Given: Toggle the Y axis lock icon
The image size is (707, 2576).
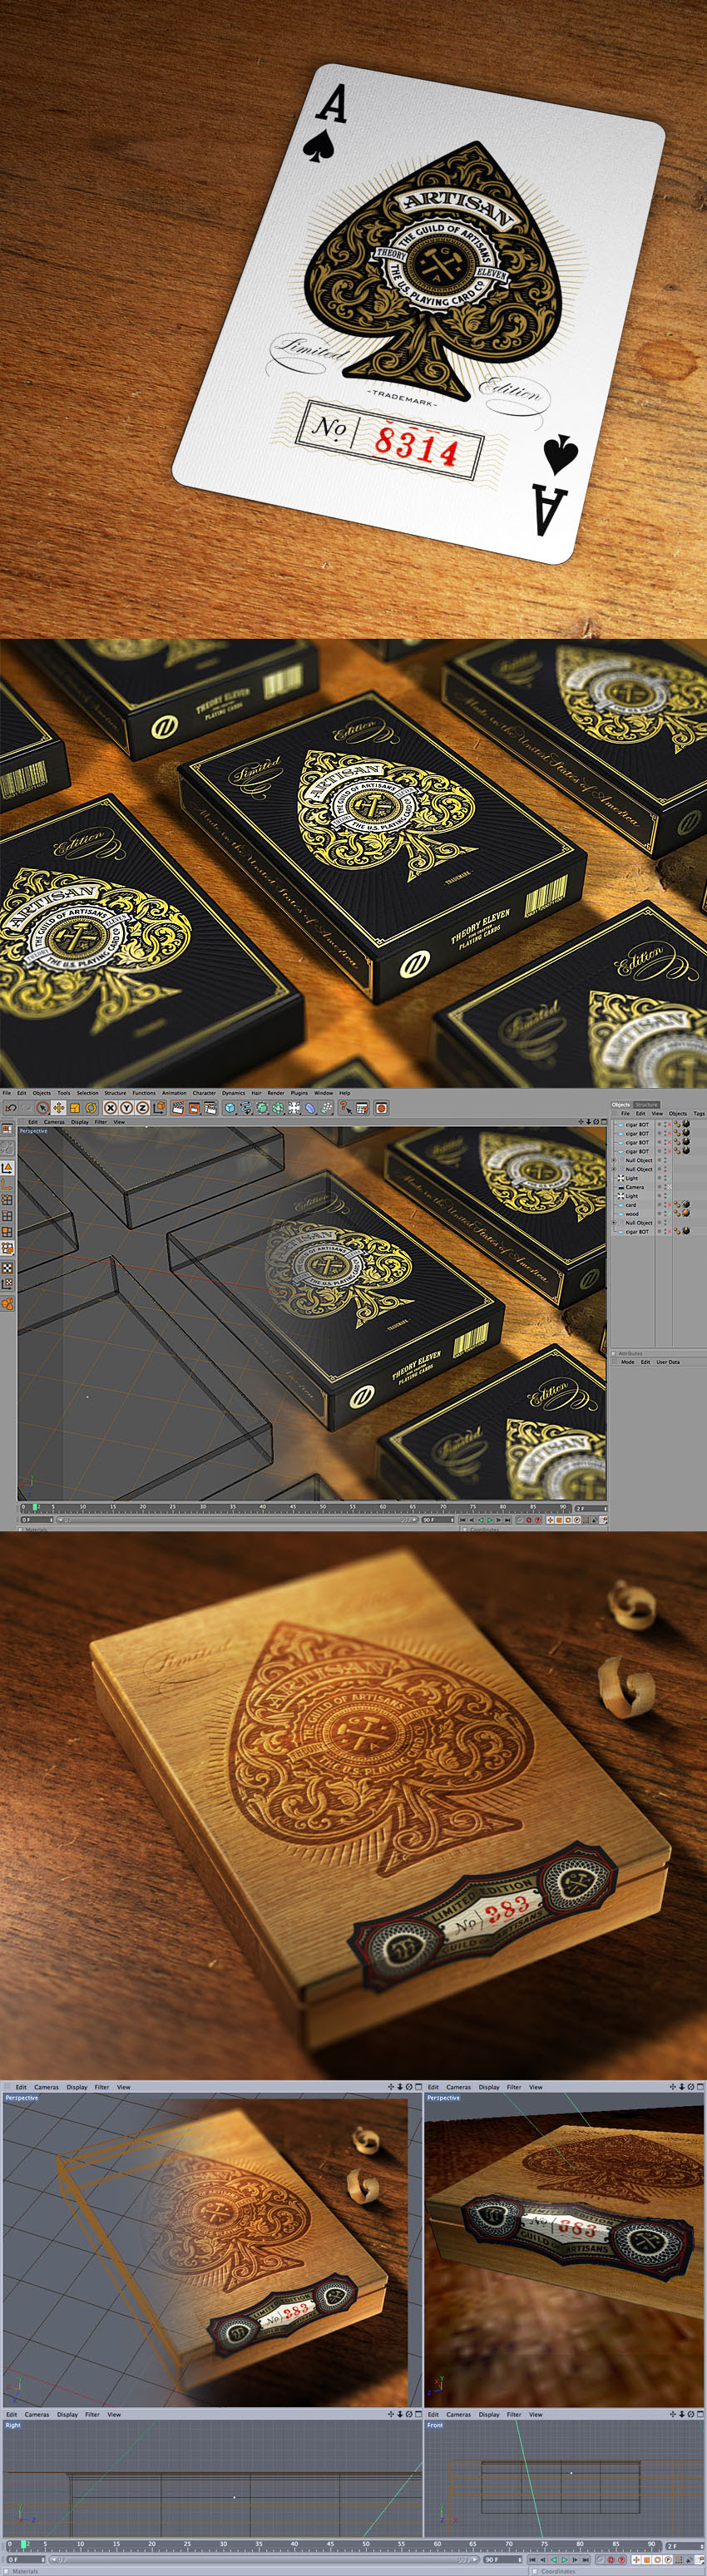Looking at the screenshot, I should tap(127, 1108).
